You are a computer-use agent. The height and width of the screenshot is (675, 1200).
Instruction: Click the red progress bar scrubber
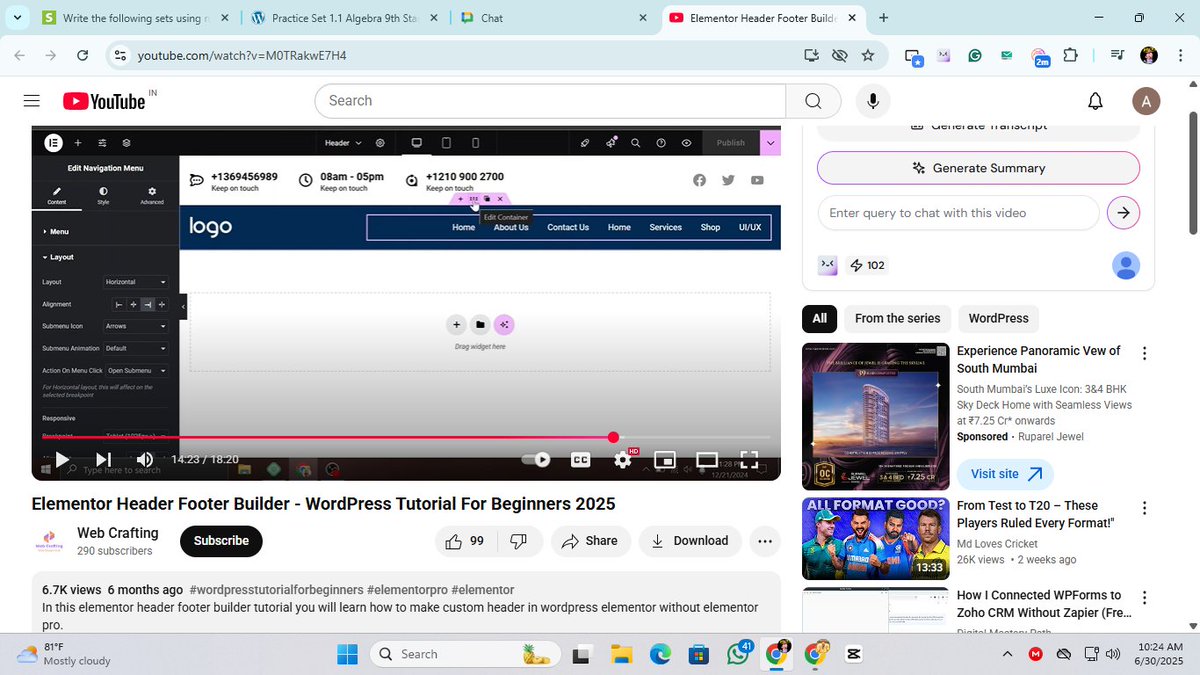tap(613, 437)
